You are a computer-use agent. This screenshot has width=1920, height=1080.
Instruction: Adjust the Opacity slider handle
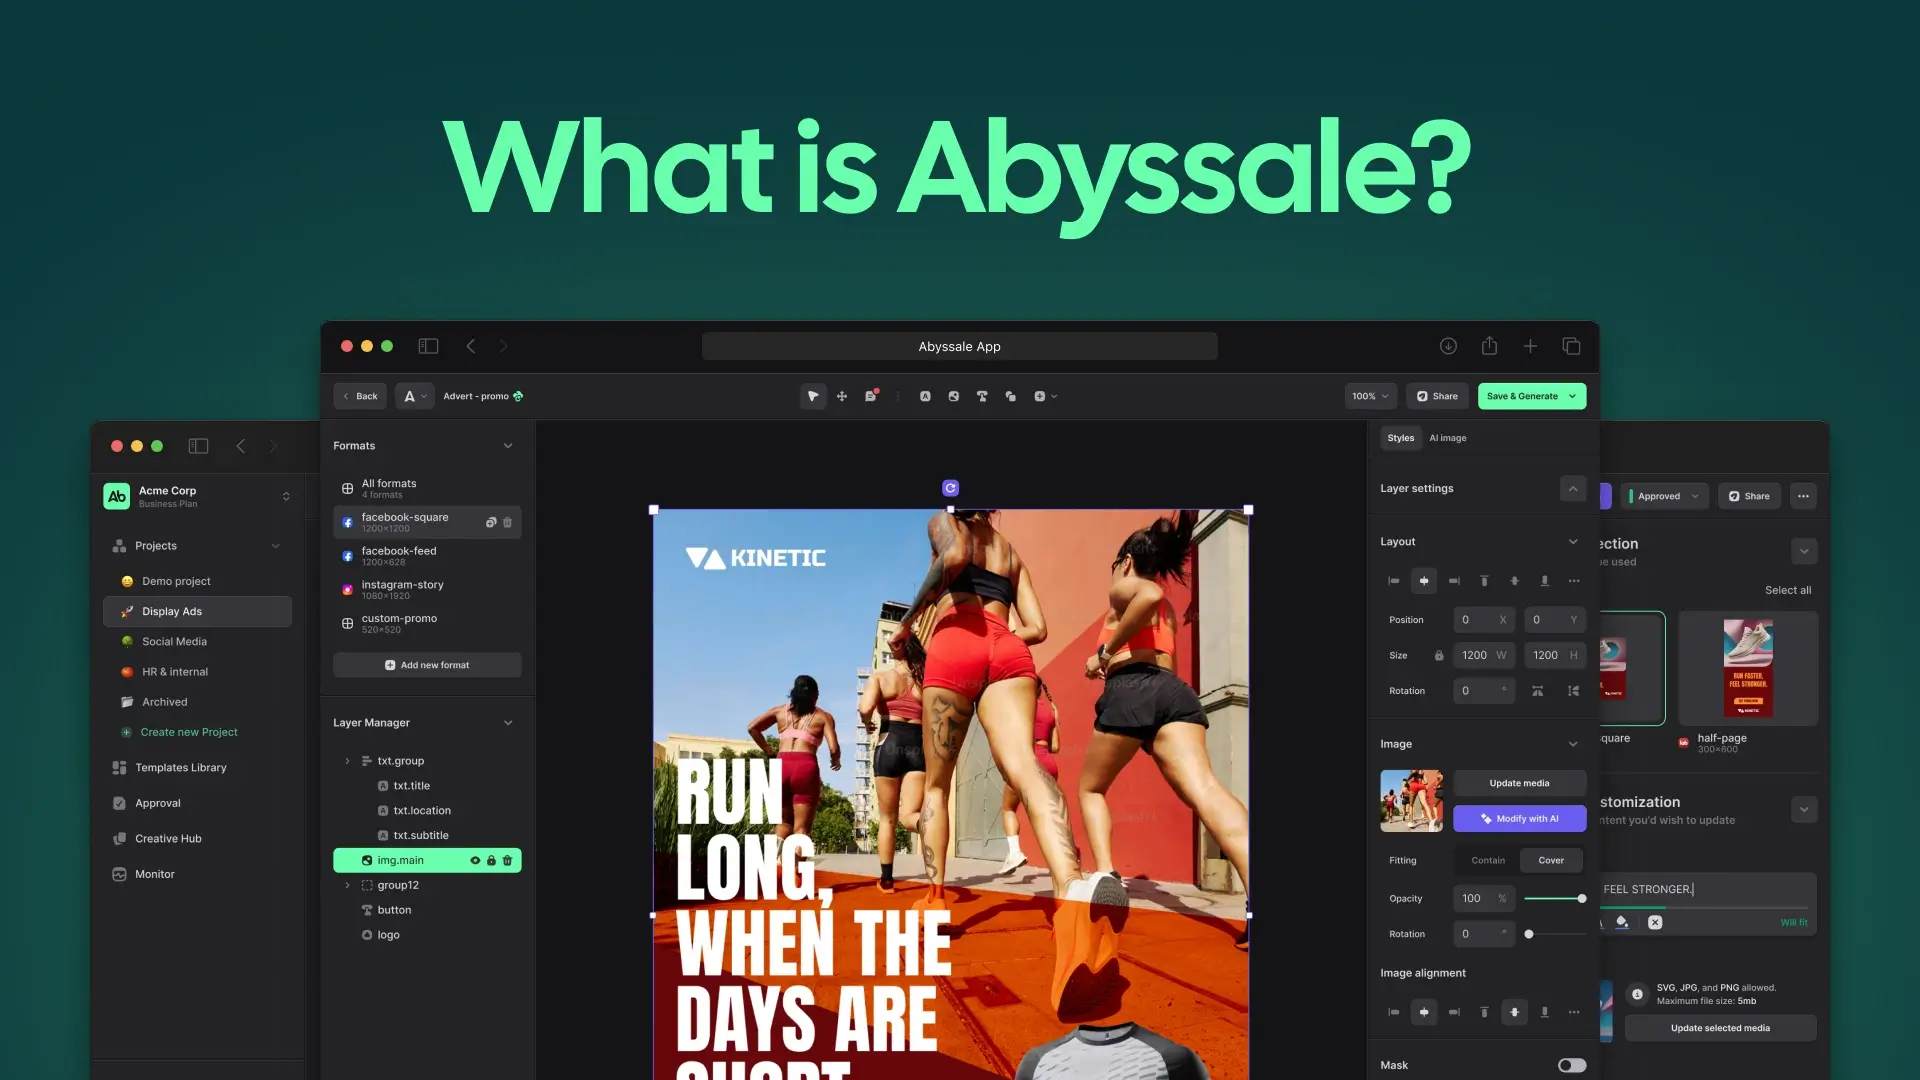pyautogui.click(x=1581, y=898)
